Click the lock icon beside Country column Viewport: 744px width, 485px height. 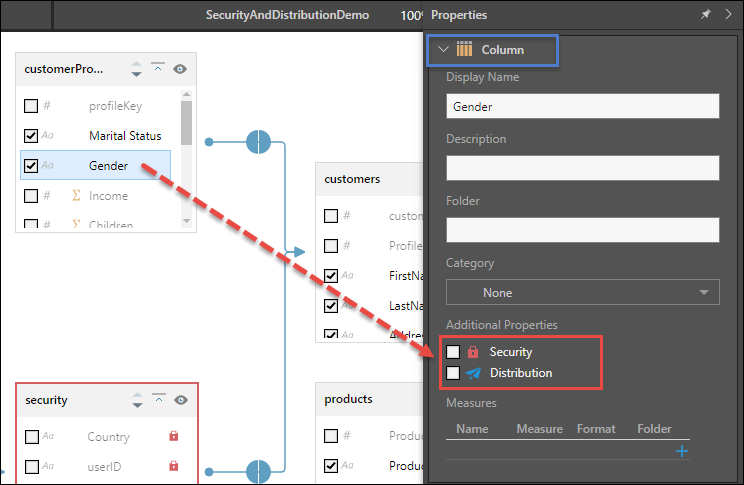(173, 437)
